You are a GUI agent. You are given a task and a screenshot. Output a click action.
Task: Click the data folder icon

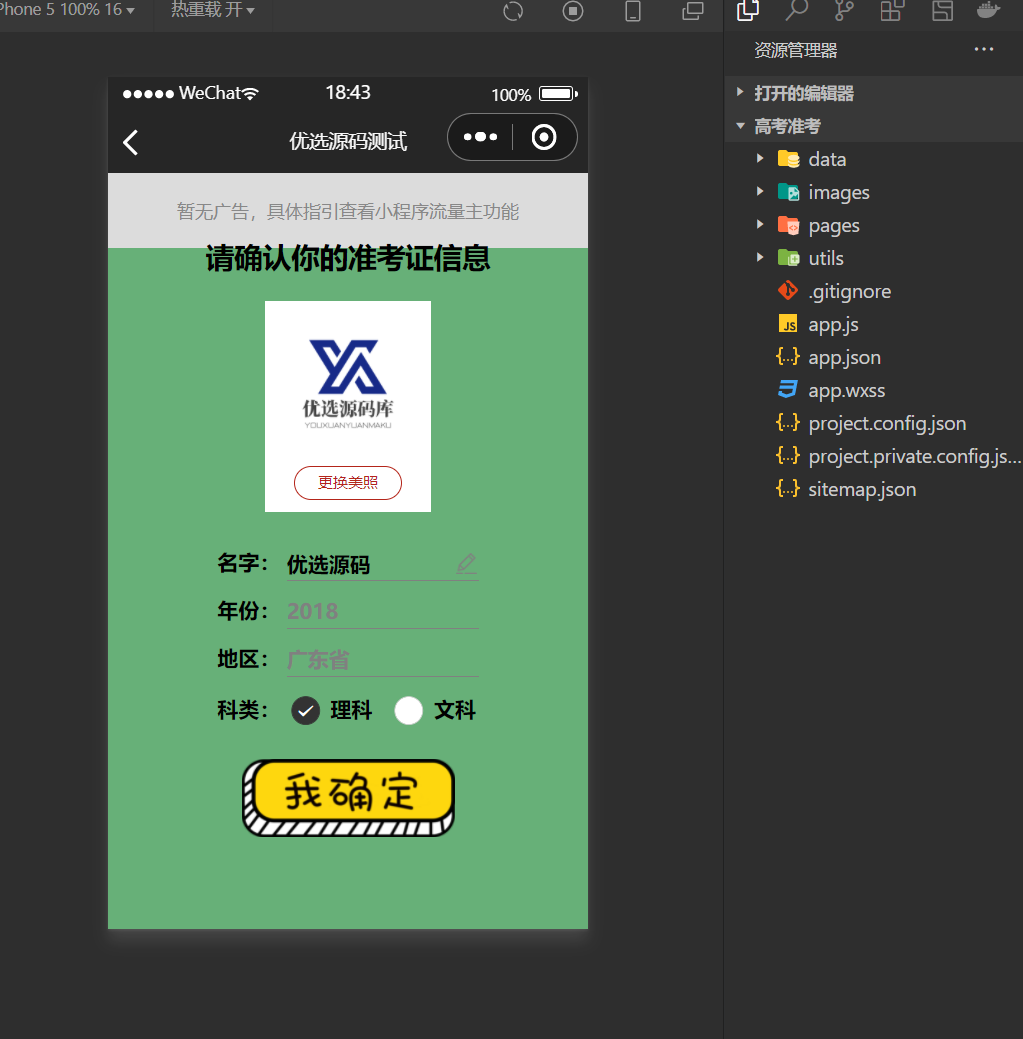(788, 159)
